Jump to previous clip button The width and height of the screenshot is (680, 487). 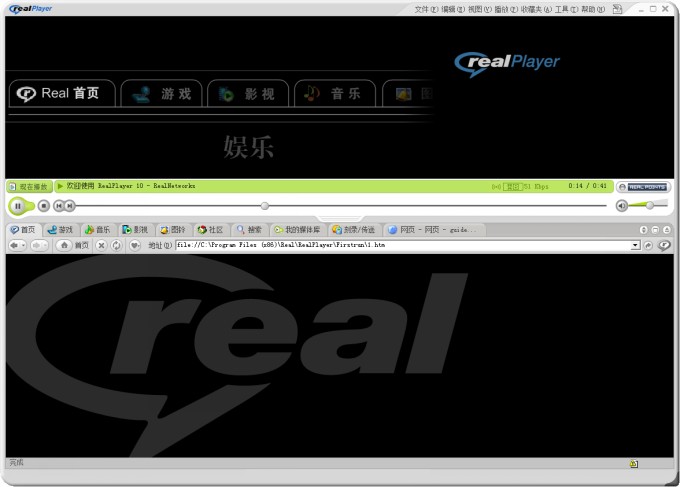click(59, 206)
